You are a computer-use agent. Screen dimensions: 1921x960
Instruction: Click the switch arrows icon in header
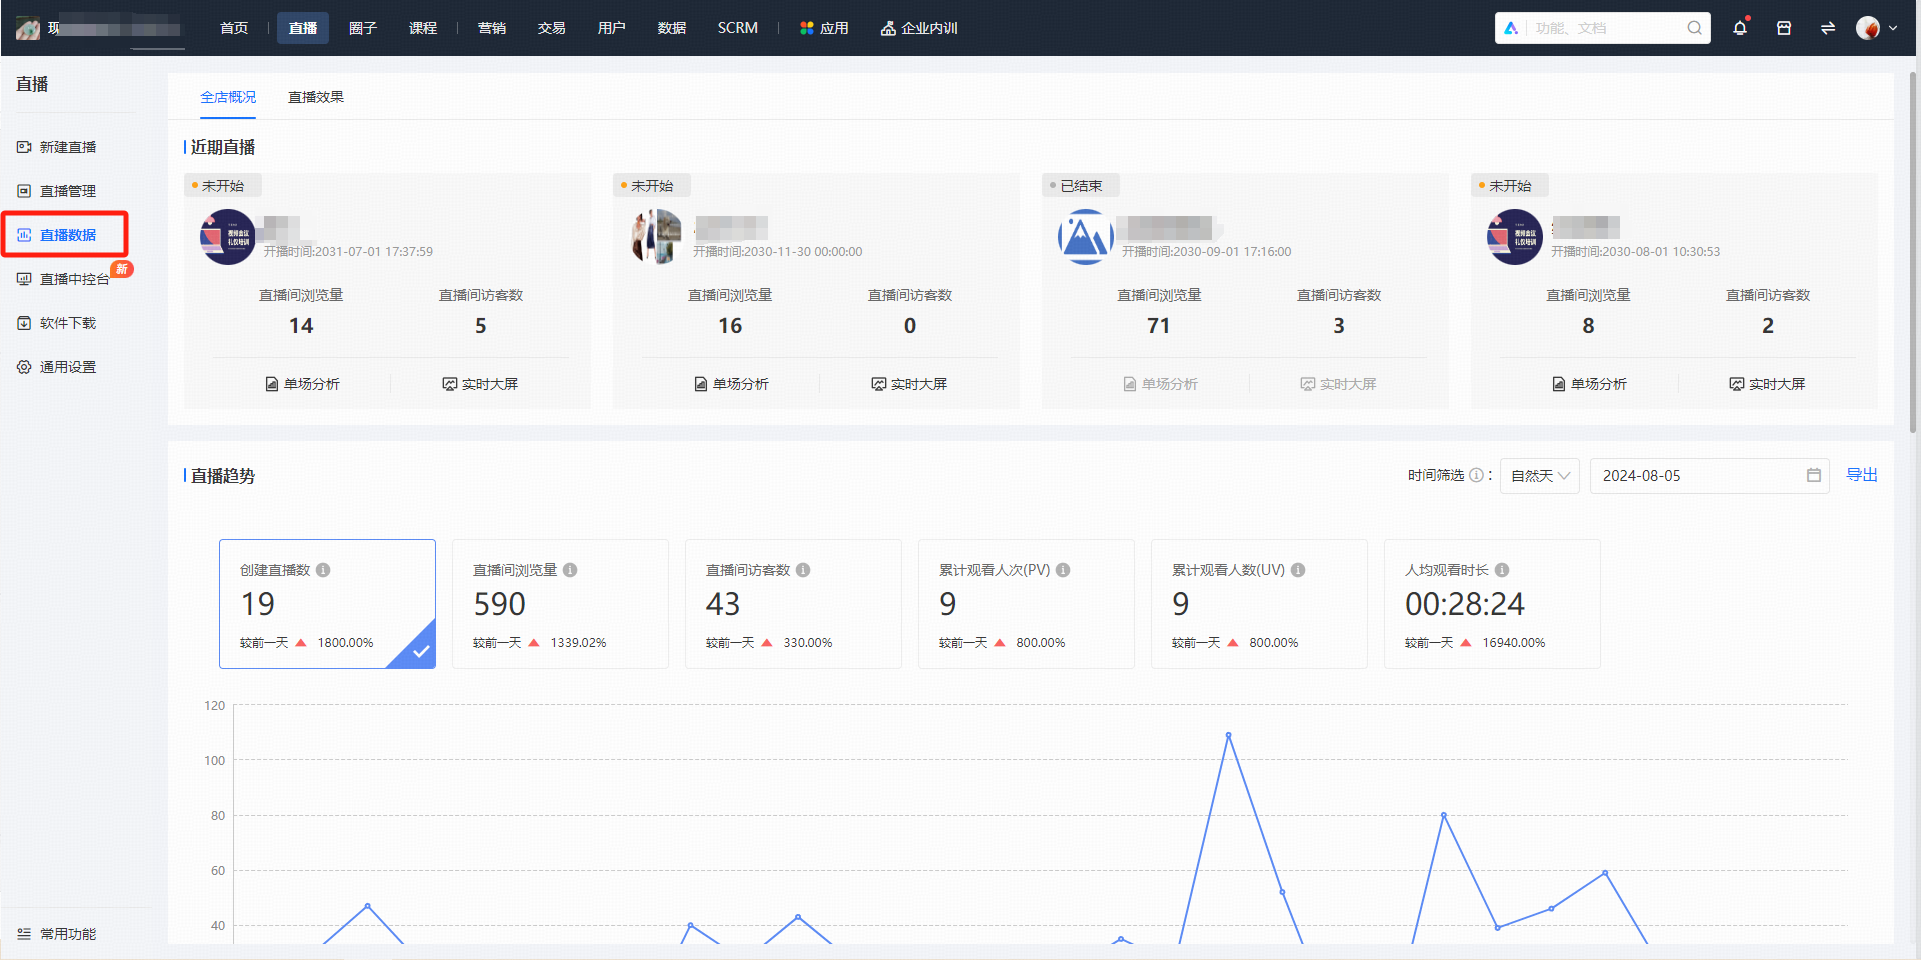point(1828,28)
